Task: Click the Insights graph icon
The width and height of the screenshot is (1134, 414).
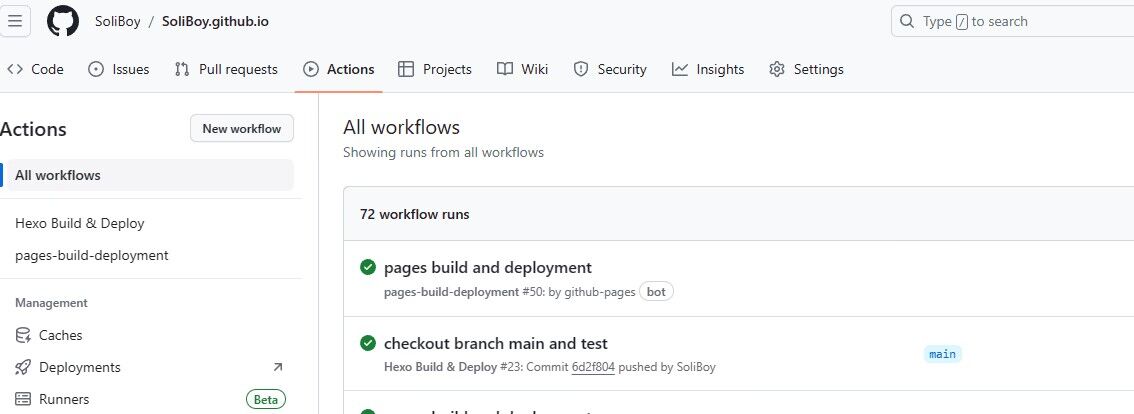Action: click(680, 69)
